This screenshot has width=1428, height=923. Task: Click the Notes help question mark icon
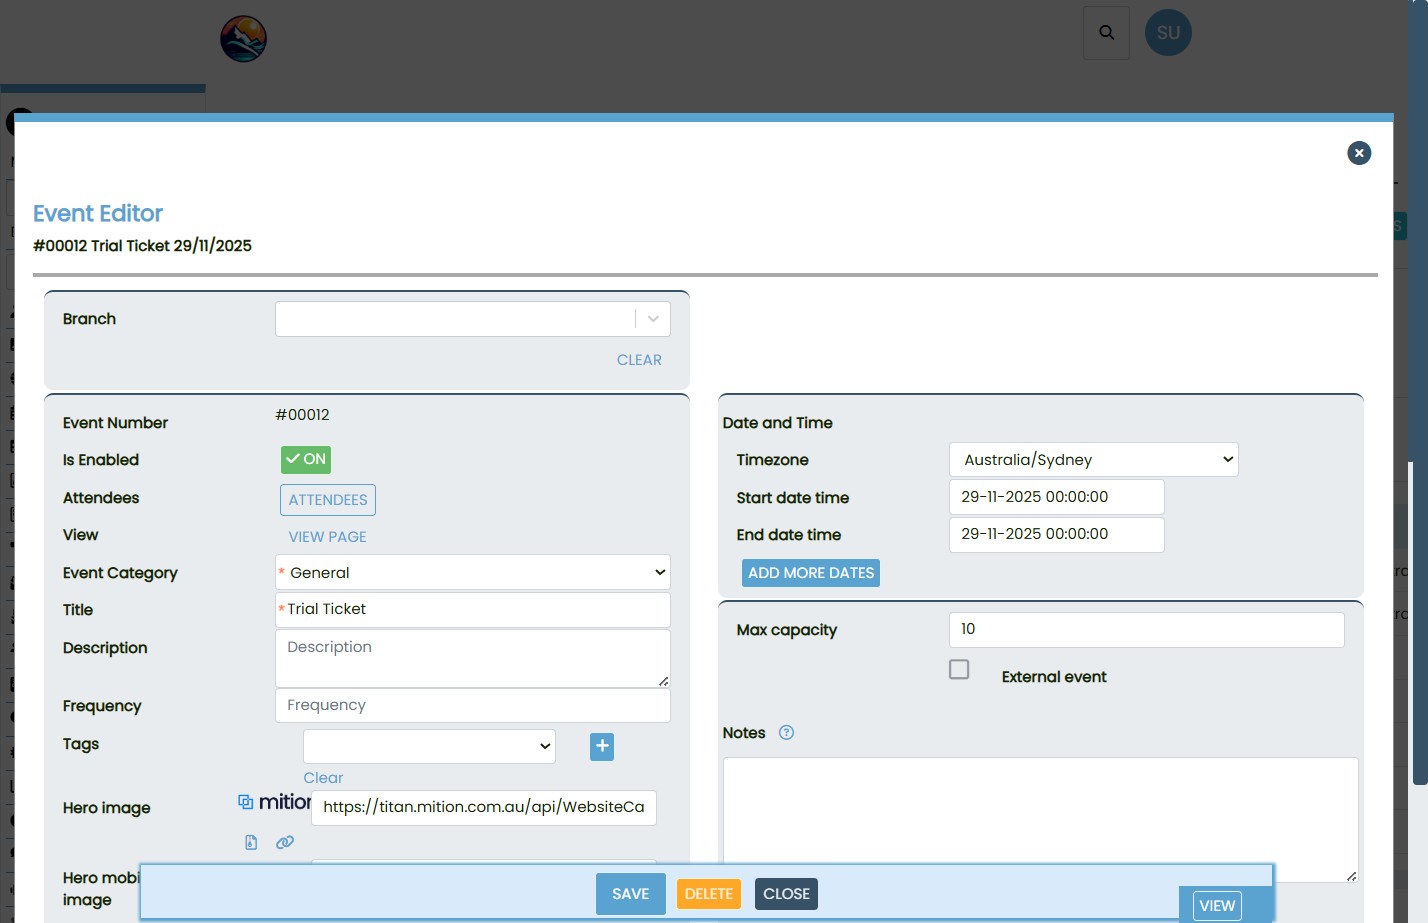[786, 733]
